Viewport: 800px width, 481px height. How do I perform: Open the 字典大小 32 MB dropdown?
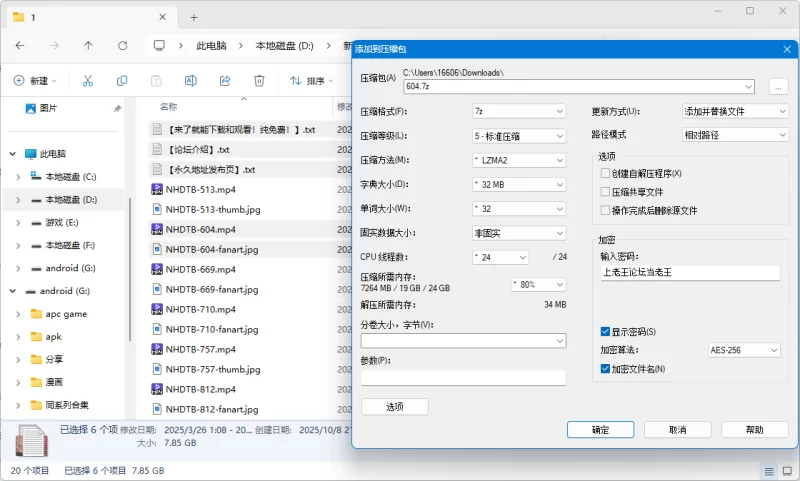click(x=519, y=185)
